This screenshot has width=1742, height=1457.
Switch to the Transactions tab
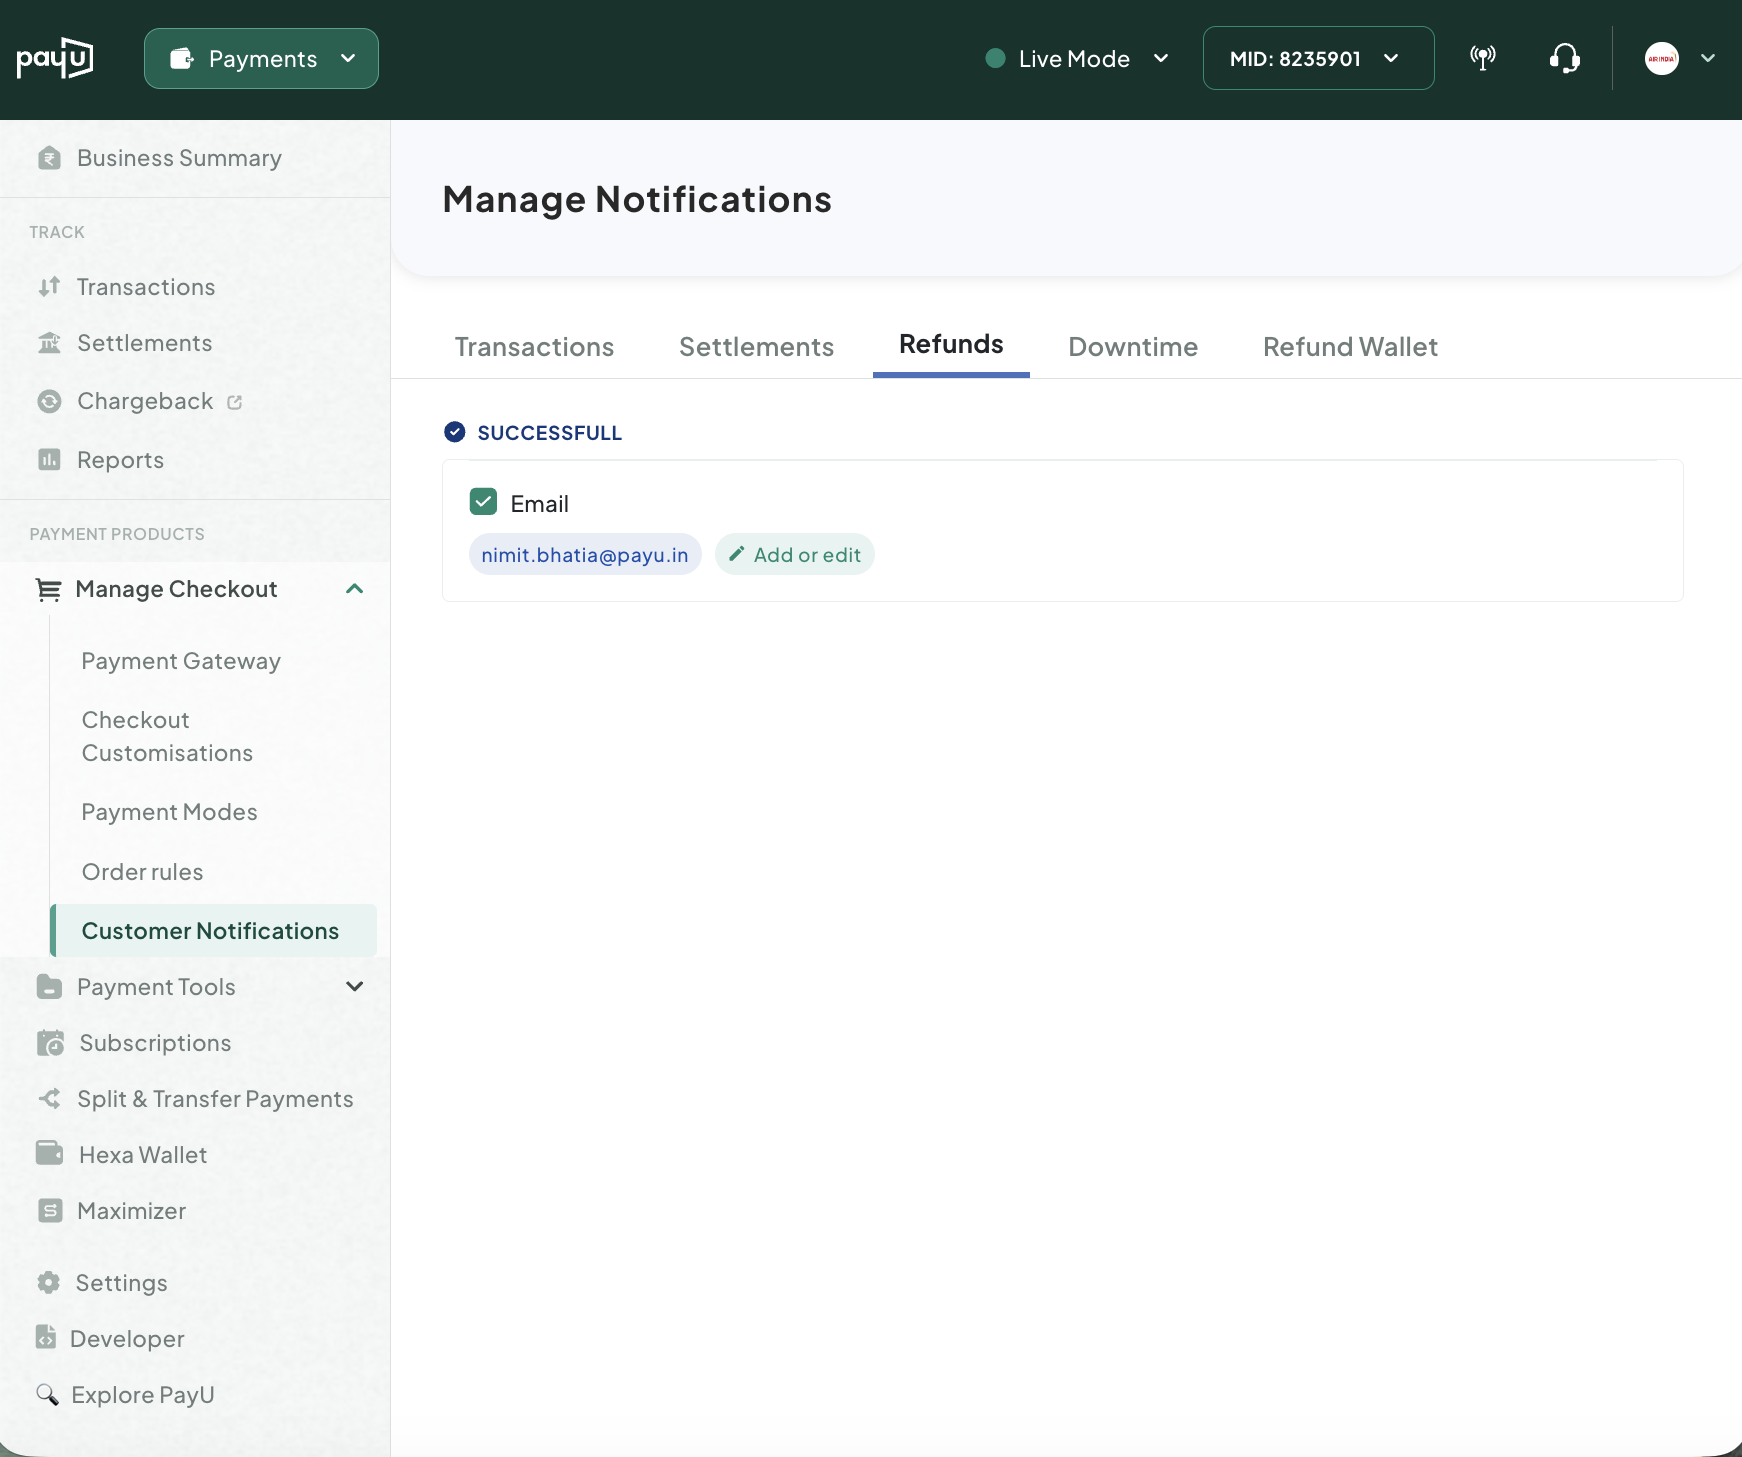coord(535,347)
